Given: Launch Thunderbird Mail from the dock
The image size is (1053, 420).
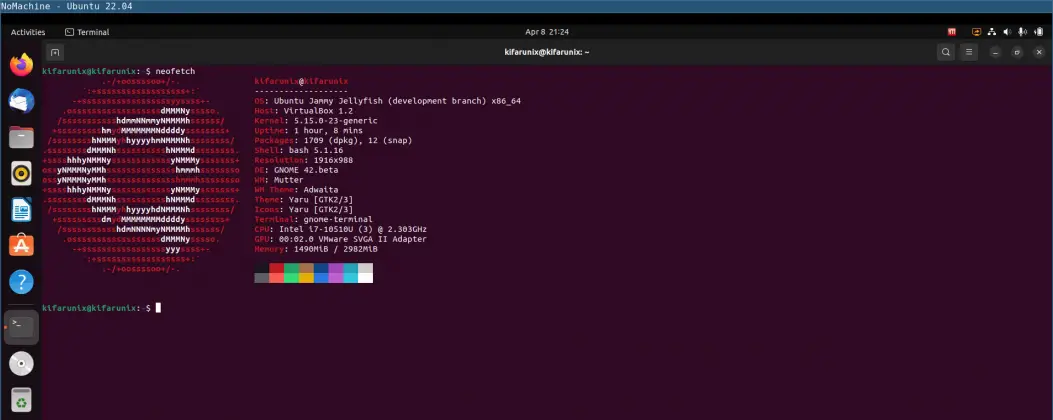Looking at the screenshot, I should pyautogui.click(x=21, y=101).
